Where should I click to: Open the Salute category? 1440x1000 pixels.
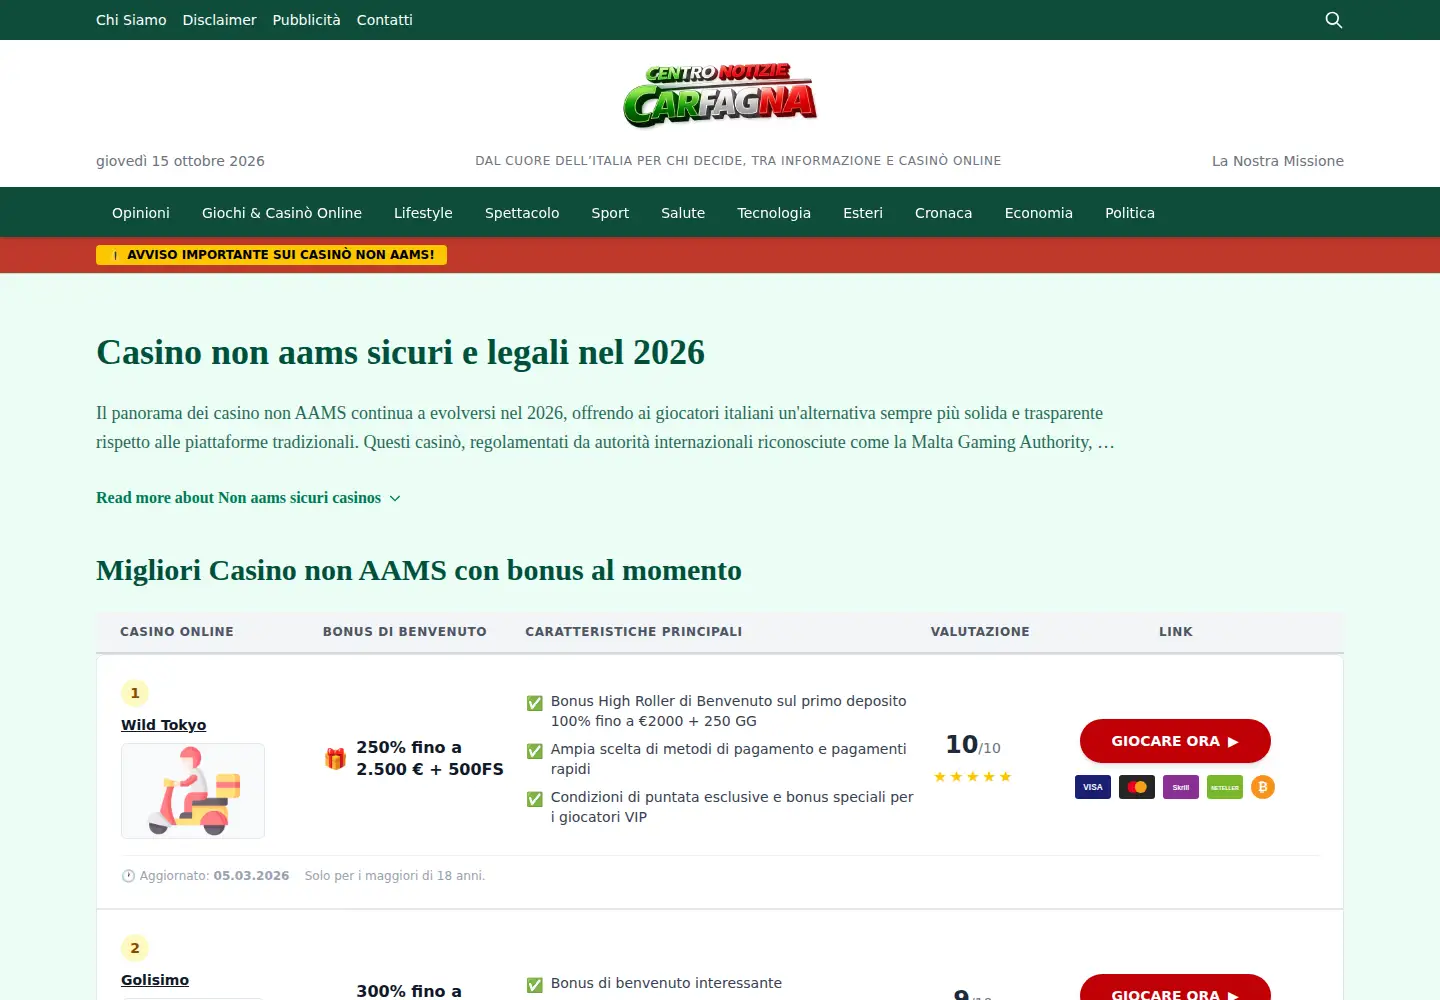pos(683,213)
